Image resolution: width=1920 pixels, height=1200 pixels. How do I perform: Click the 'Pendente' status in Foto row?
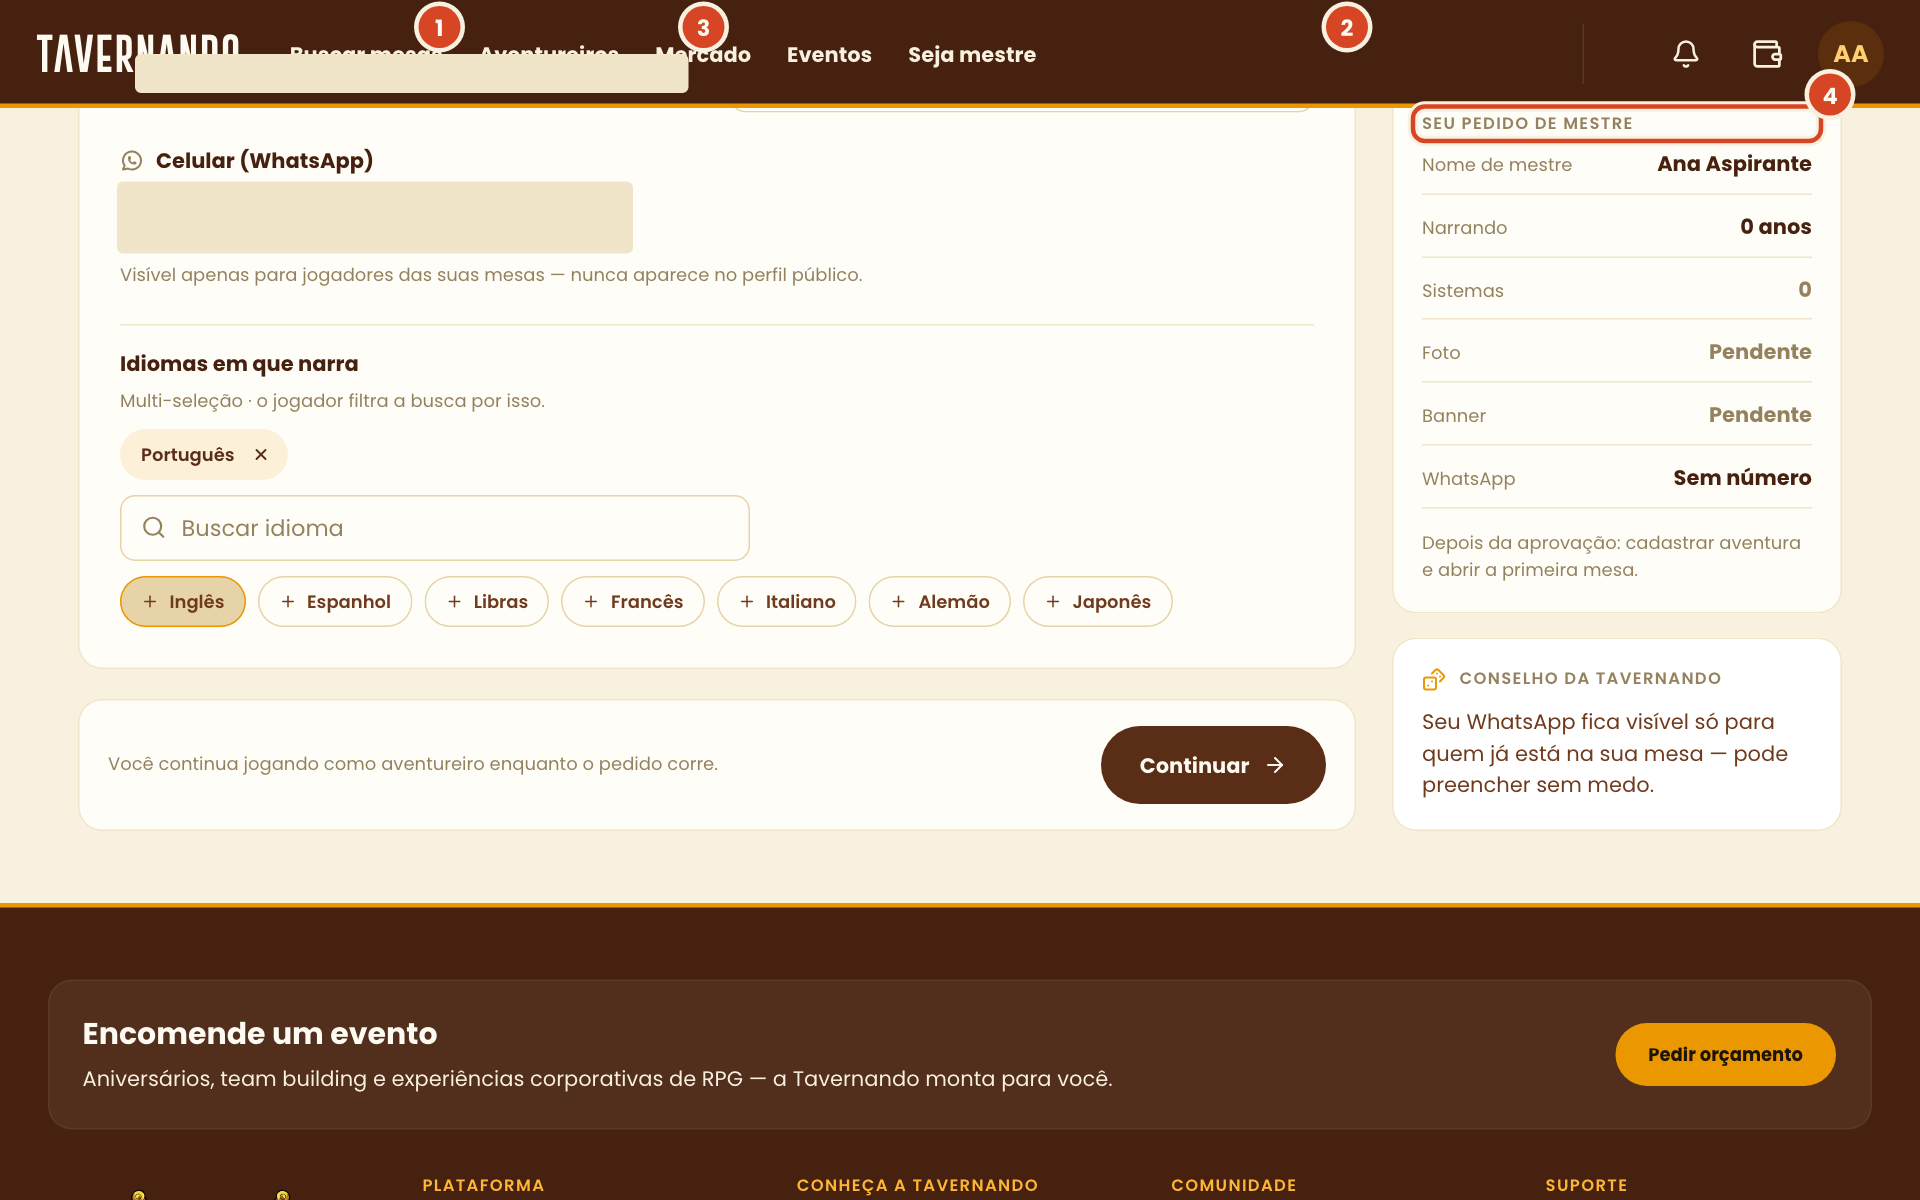(x=1760, y=352)
